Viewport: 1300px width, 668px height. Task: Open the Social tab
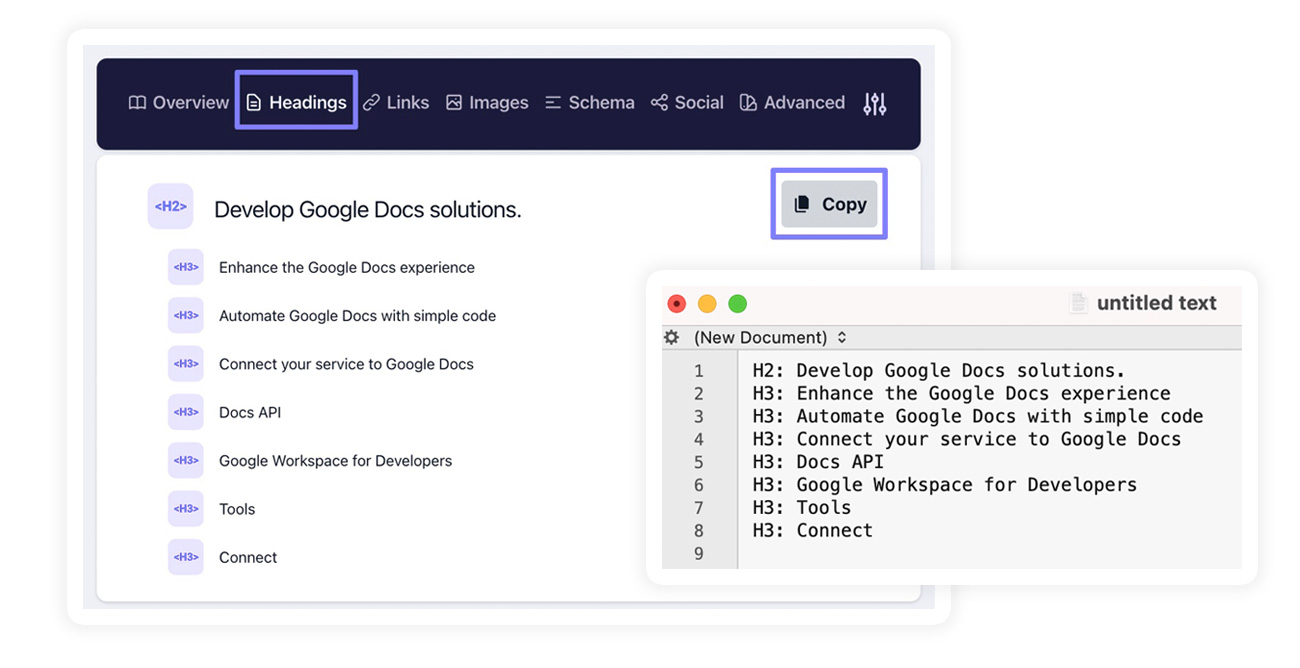point(687,102)
